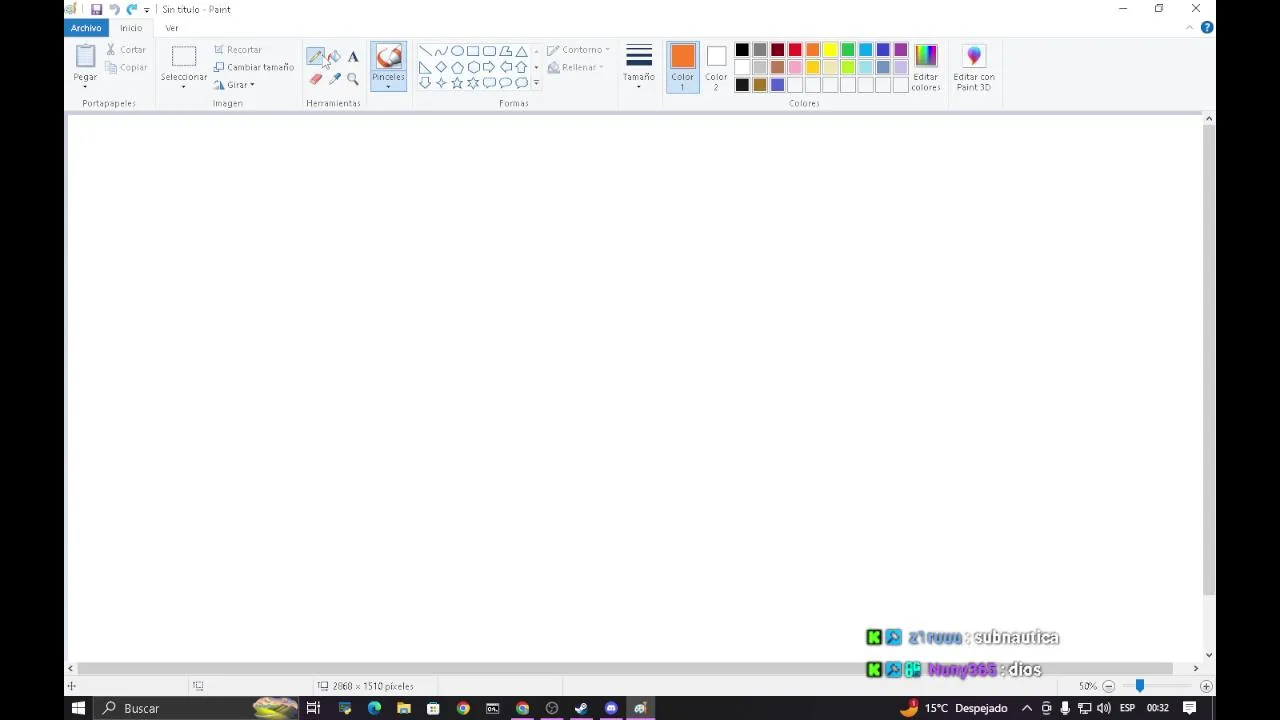Click the Redo arrow in title bar
Viewport: 1280px width, 720px height.
click(x=131, y=9)
